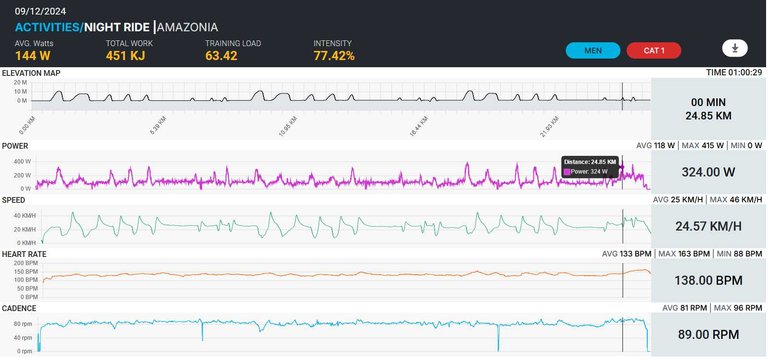Click the TRAINING LOAD label
Screen dimensions: 768x362
coord(233,43)
